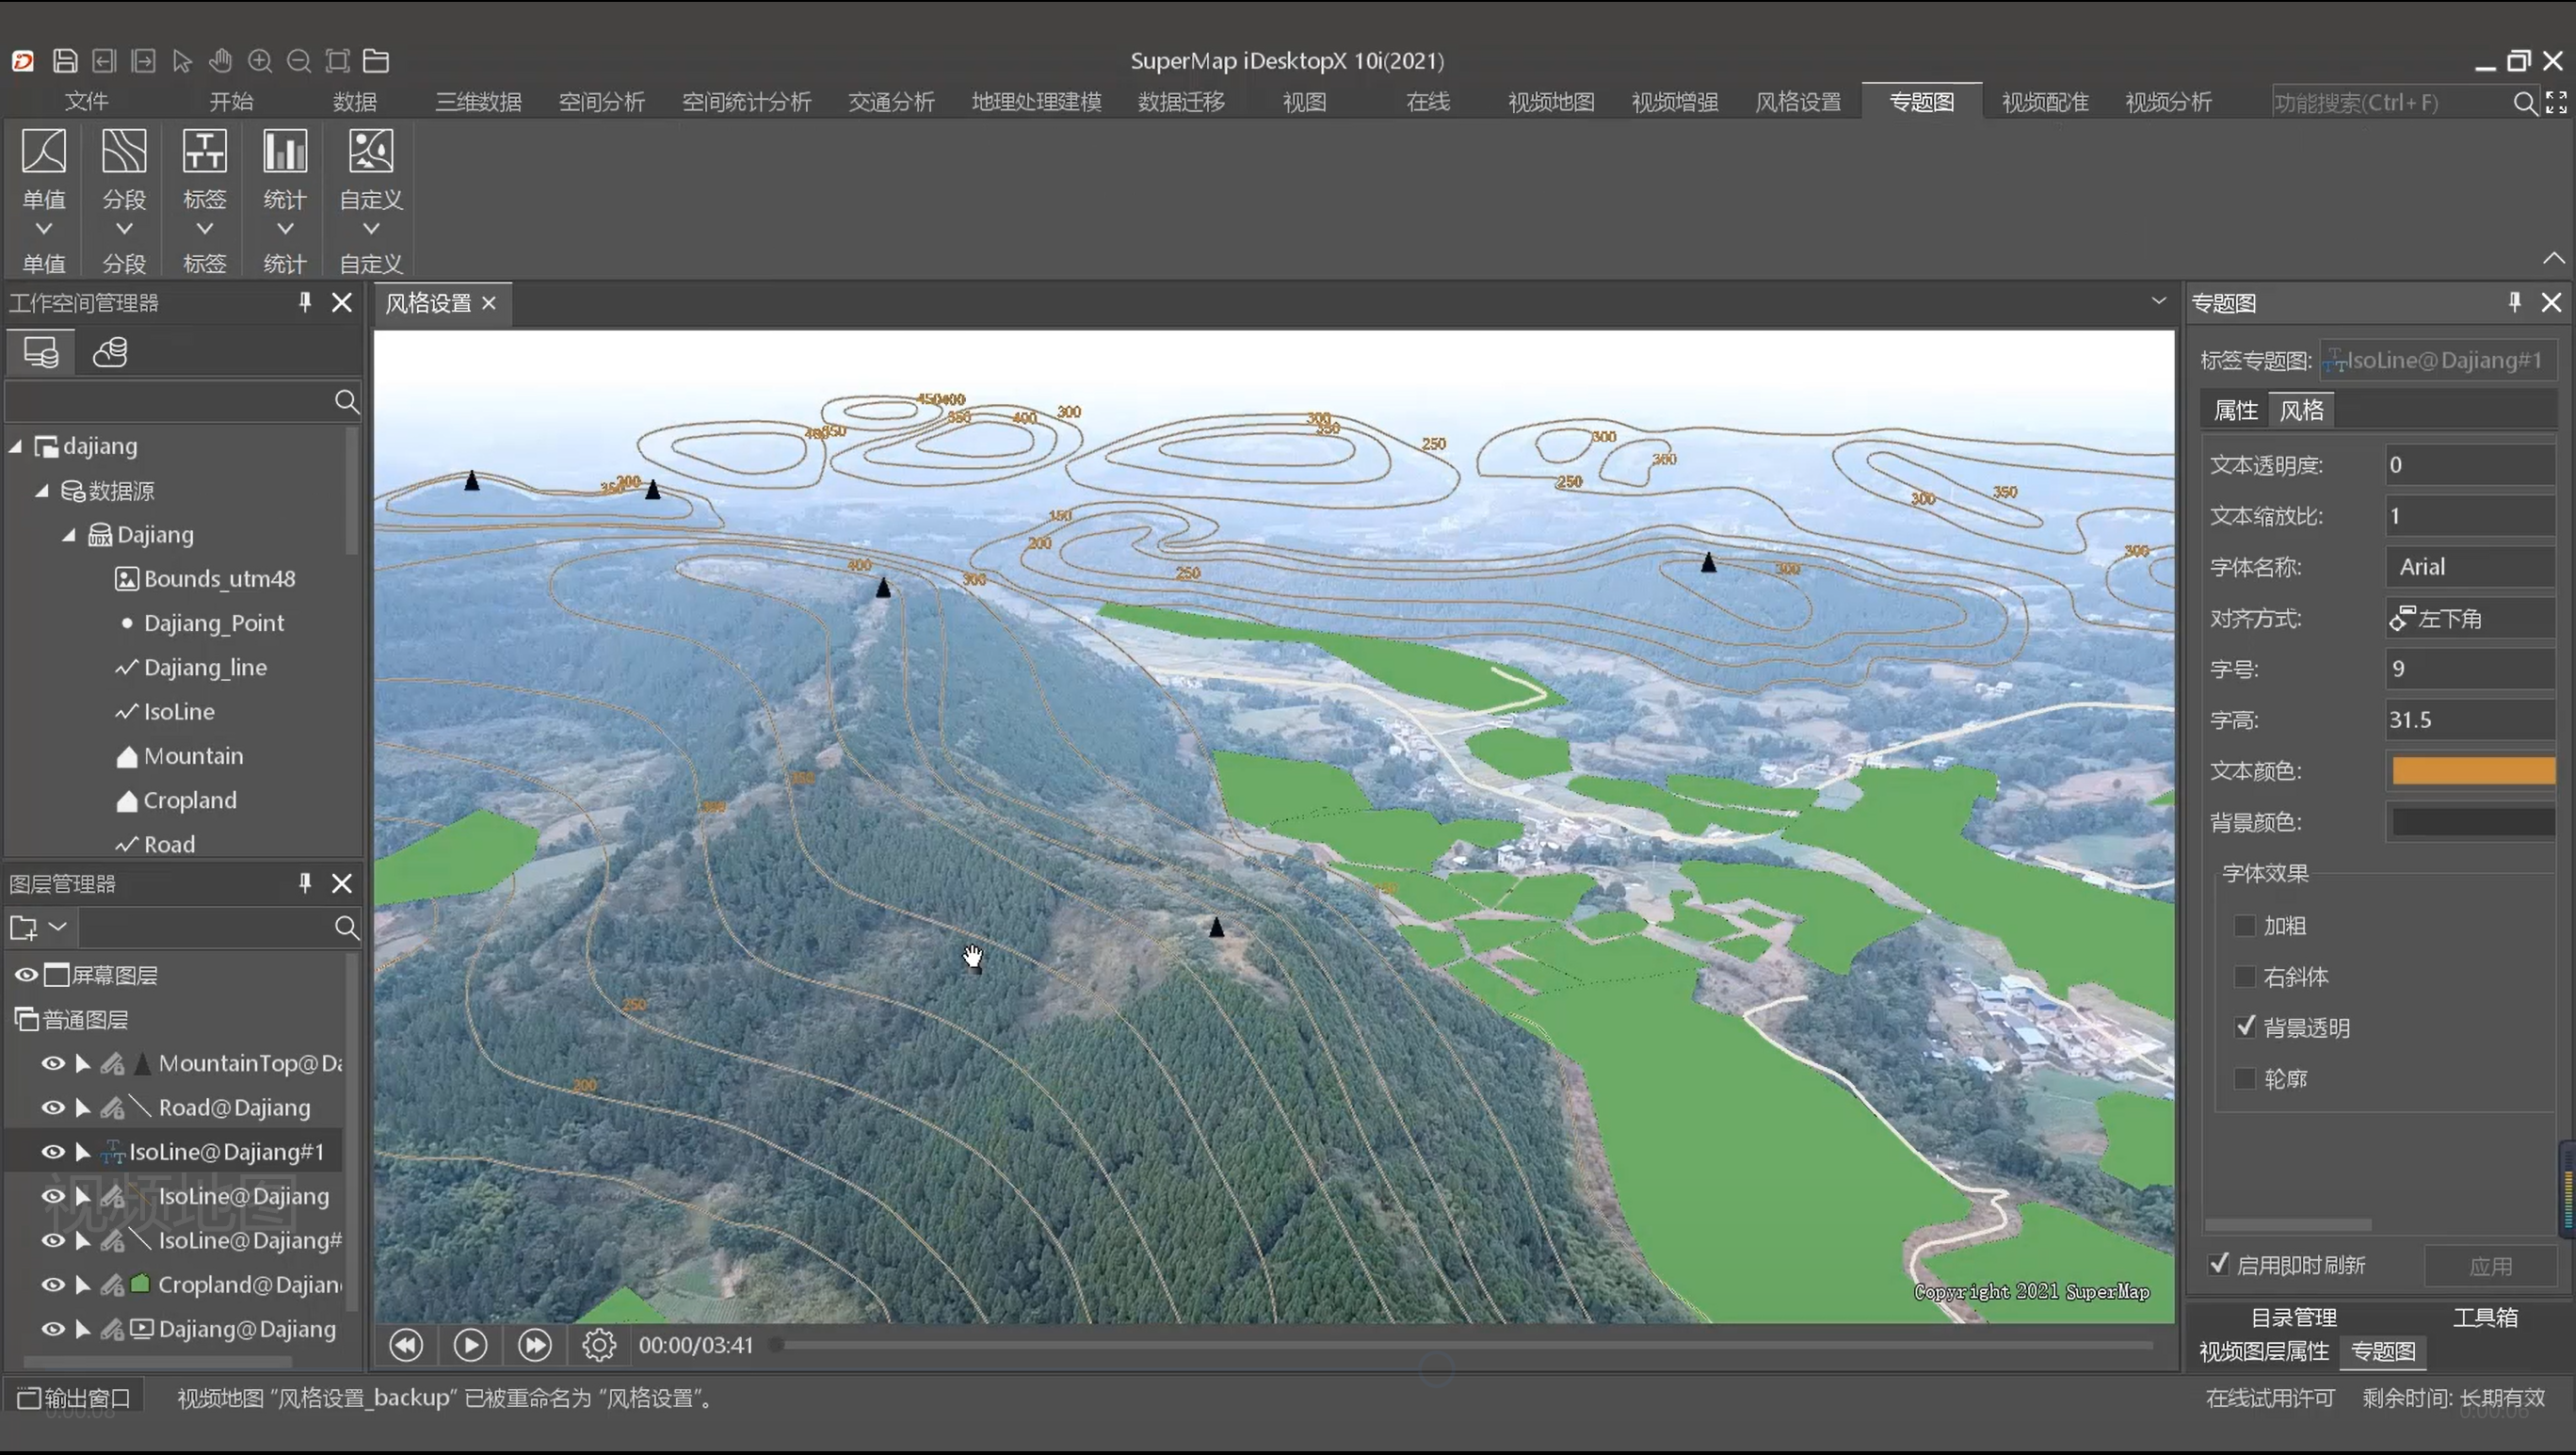Step the video forward
This screenshot has height=1455, width=2576.
click(x=535, y=1345)
